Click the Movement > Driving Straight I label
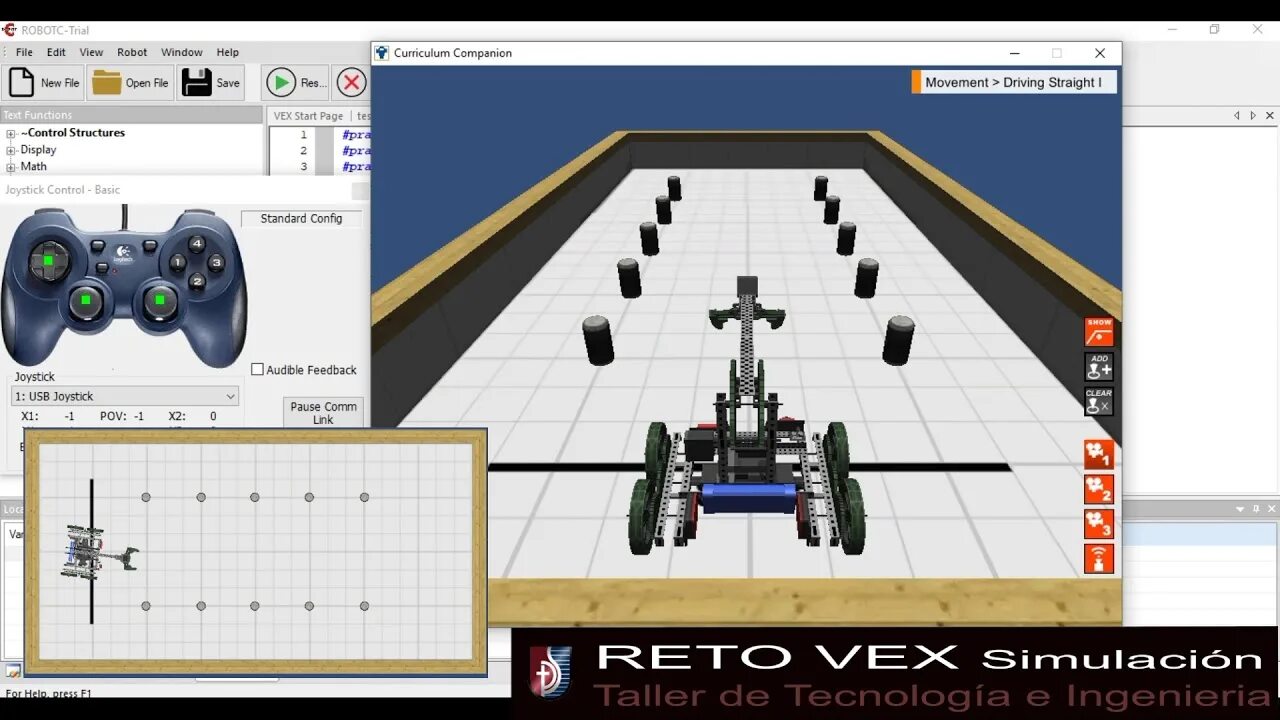 click(x=1013, y=82)
